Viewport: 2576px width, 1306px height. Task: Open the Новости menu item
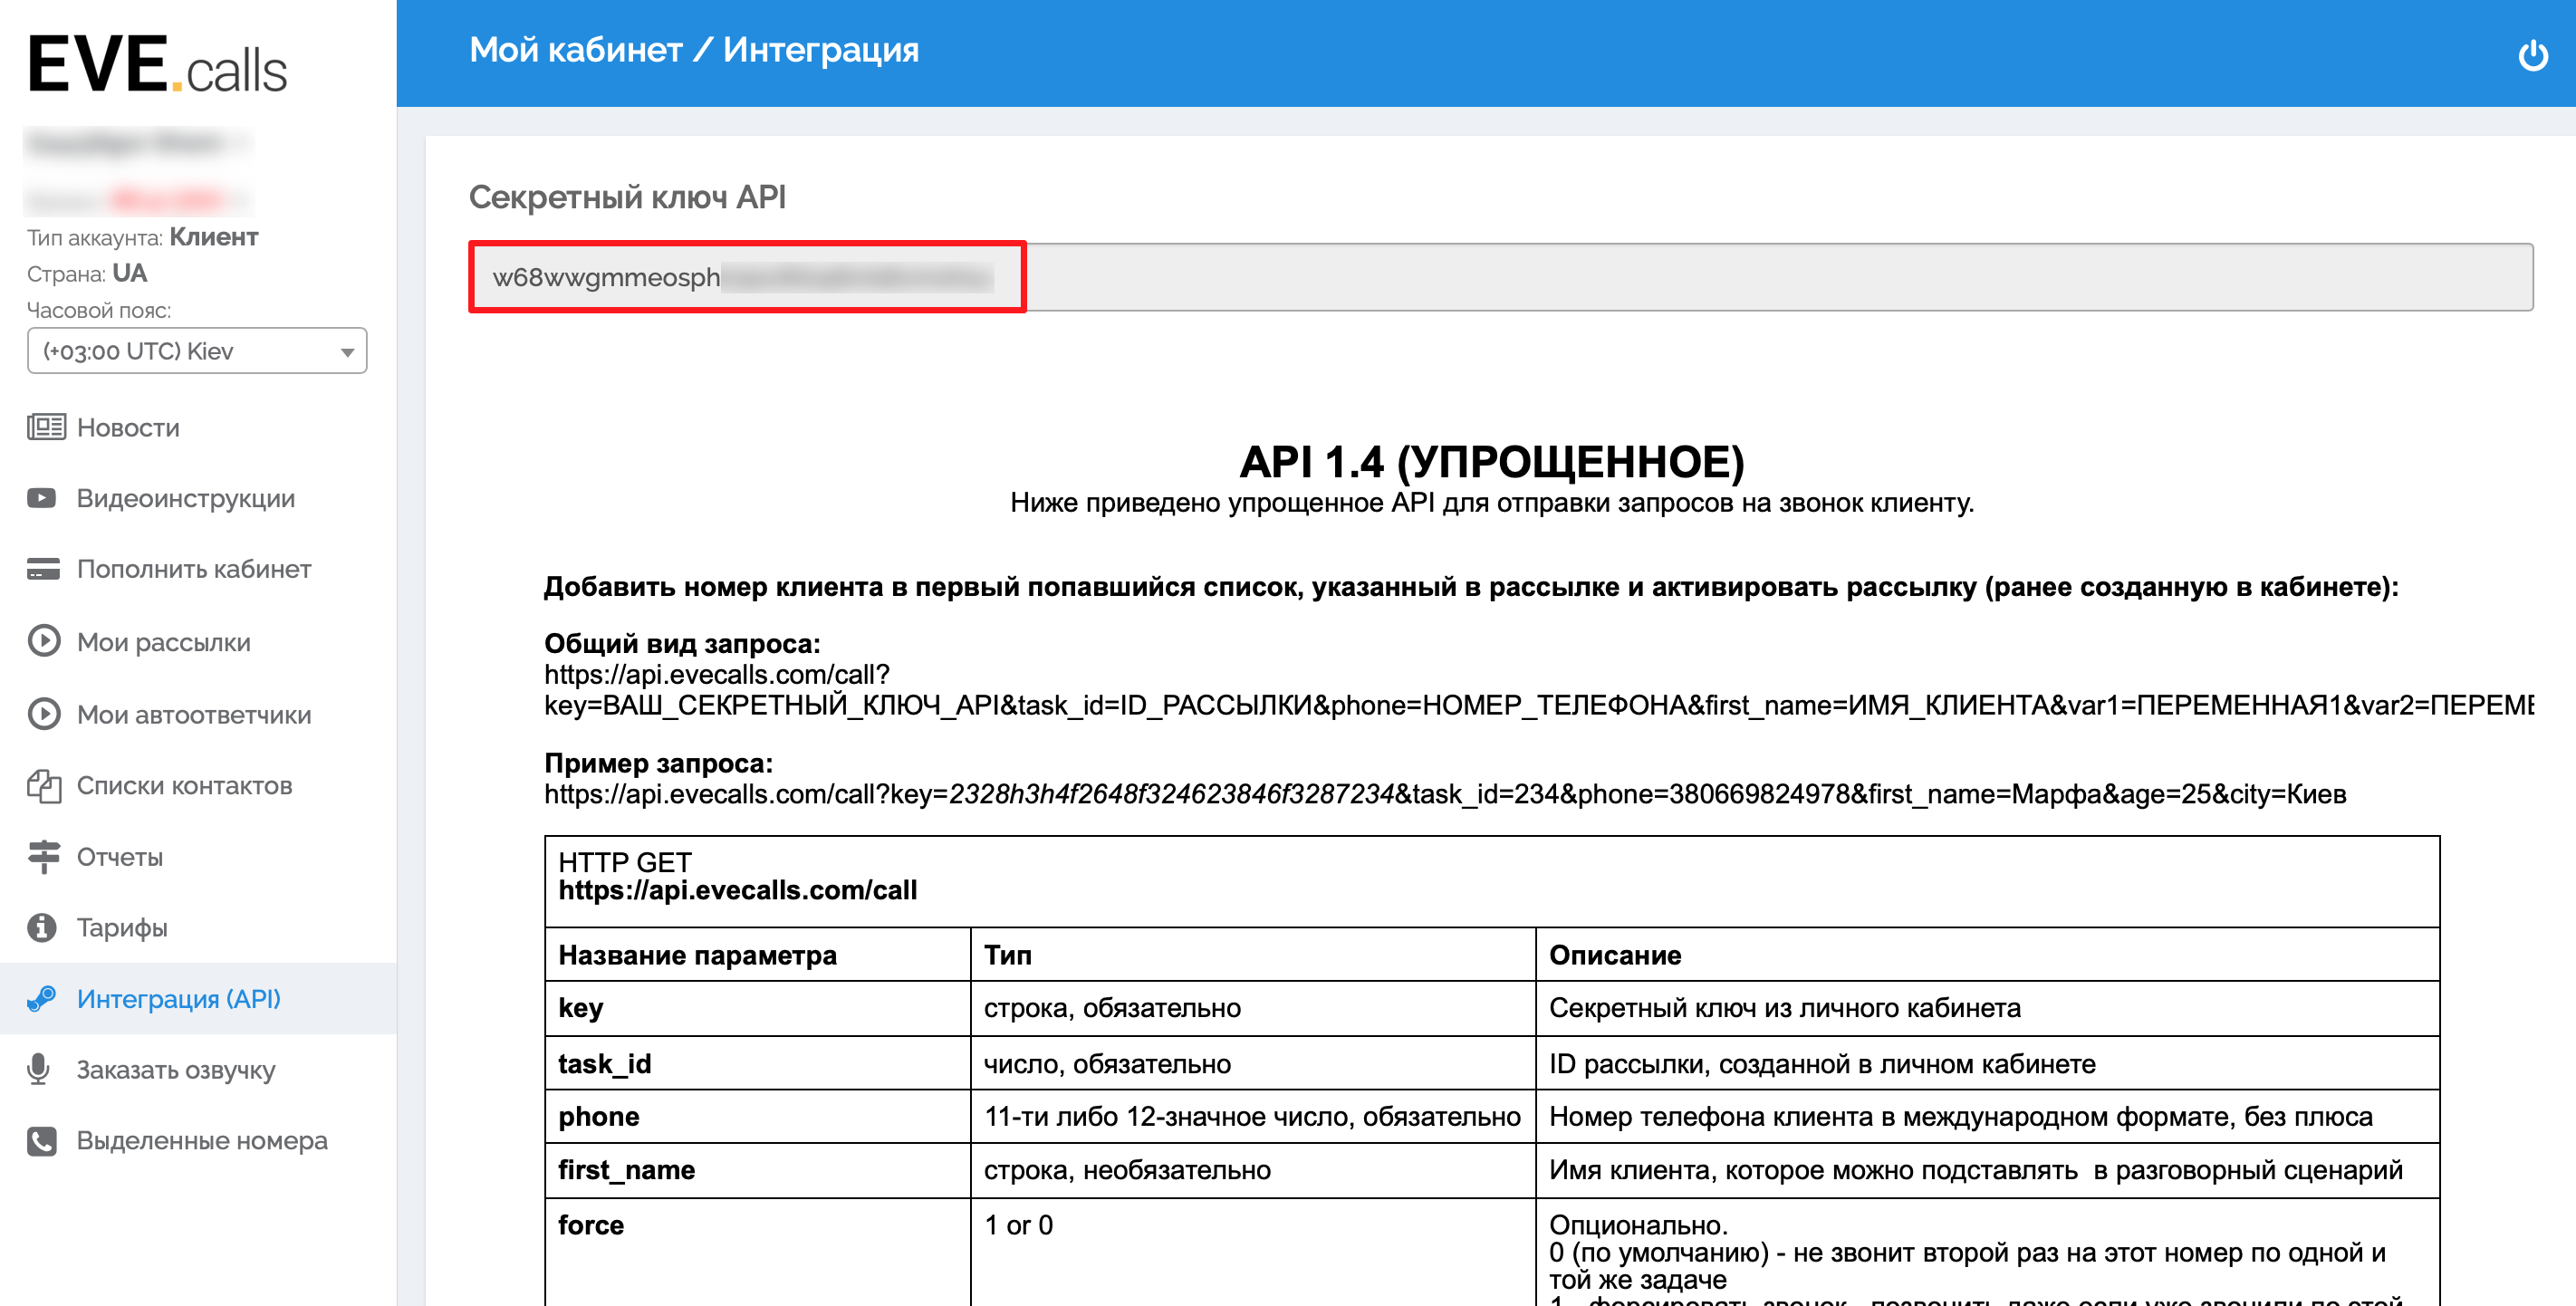(x=128, y=428)
